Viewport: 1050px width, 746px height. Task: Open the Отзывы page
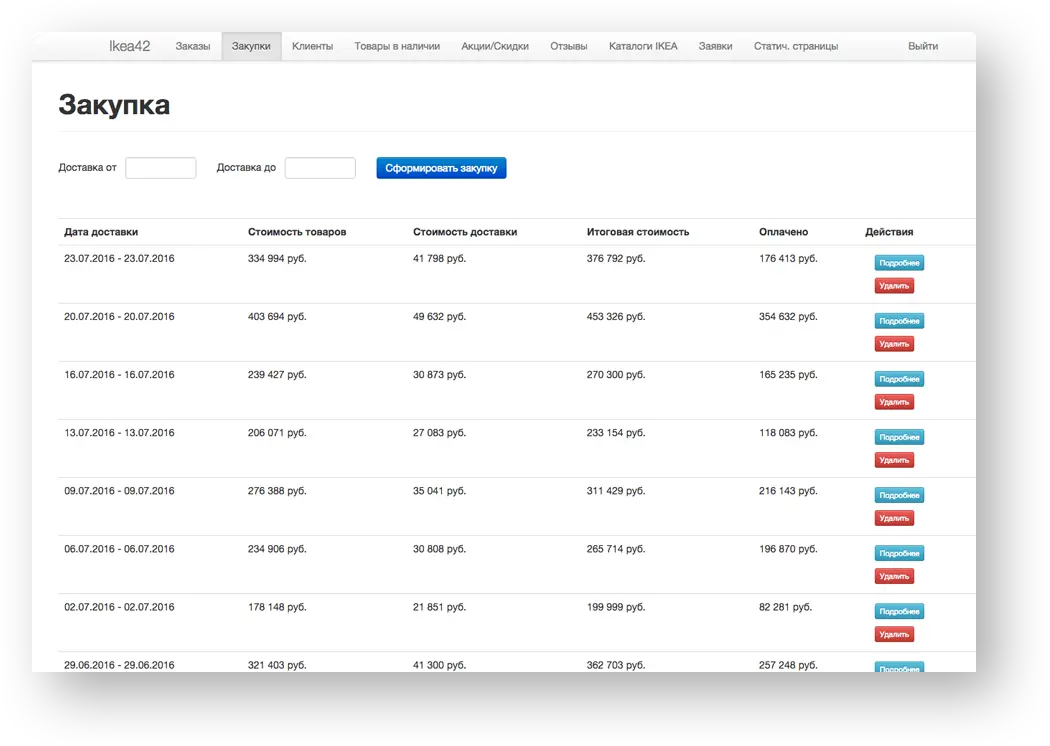[x=569, y=46]
